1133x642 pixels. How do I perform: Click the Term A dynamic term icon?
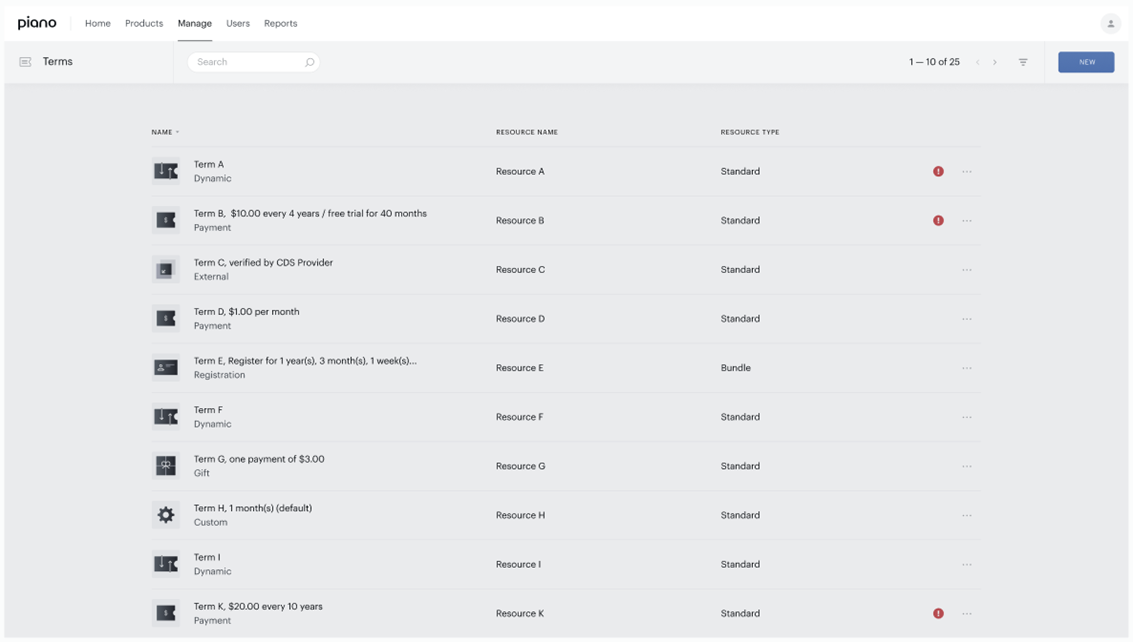pos(165,171)
